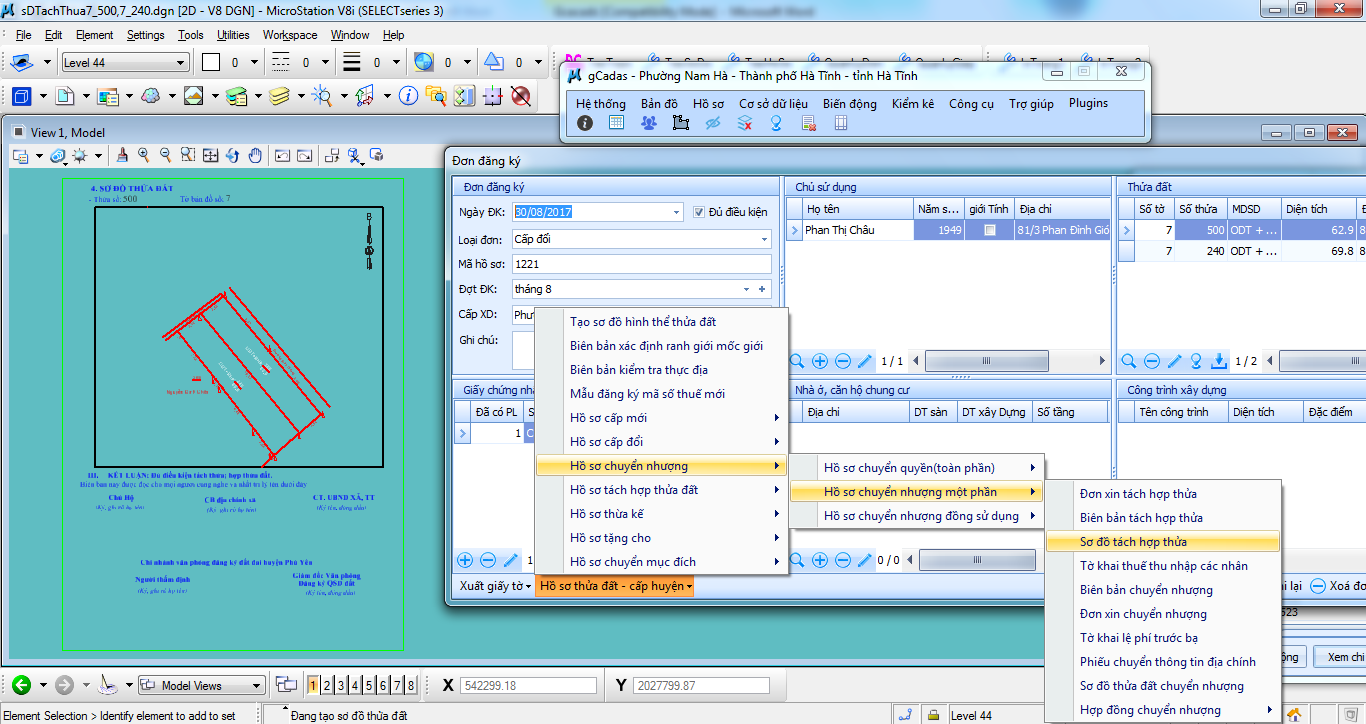Toggle the Đủ điều kiện checkbox

(x=700, y=212)
